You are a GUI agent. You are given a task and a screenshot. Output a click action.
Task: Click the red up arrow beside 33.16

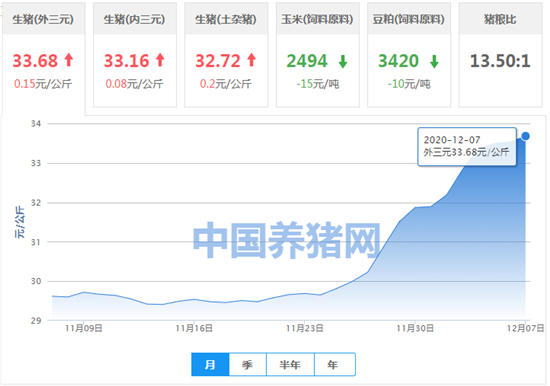[x=160, y=60]
